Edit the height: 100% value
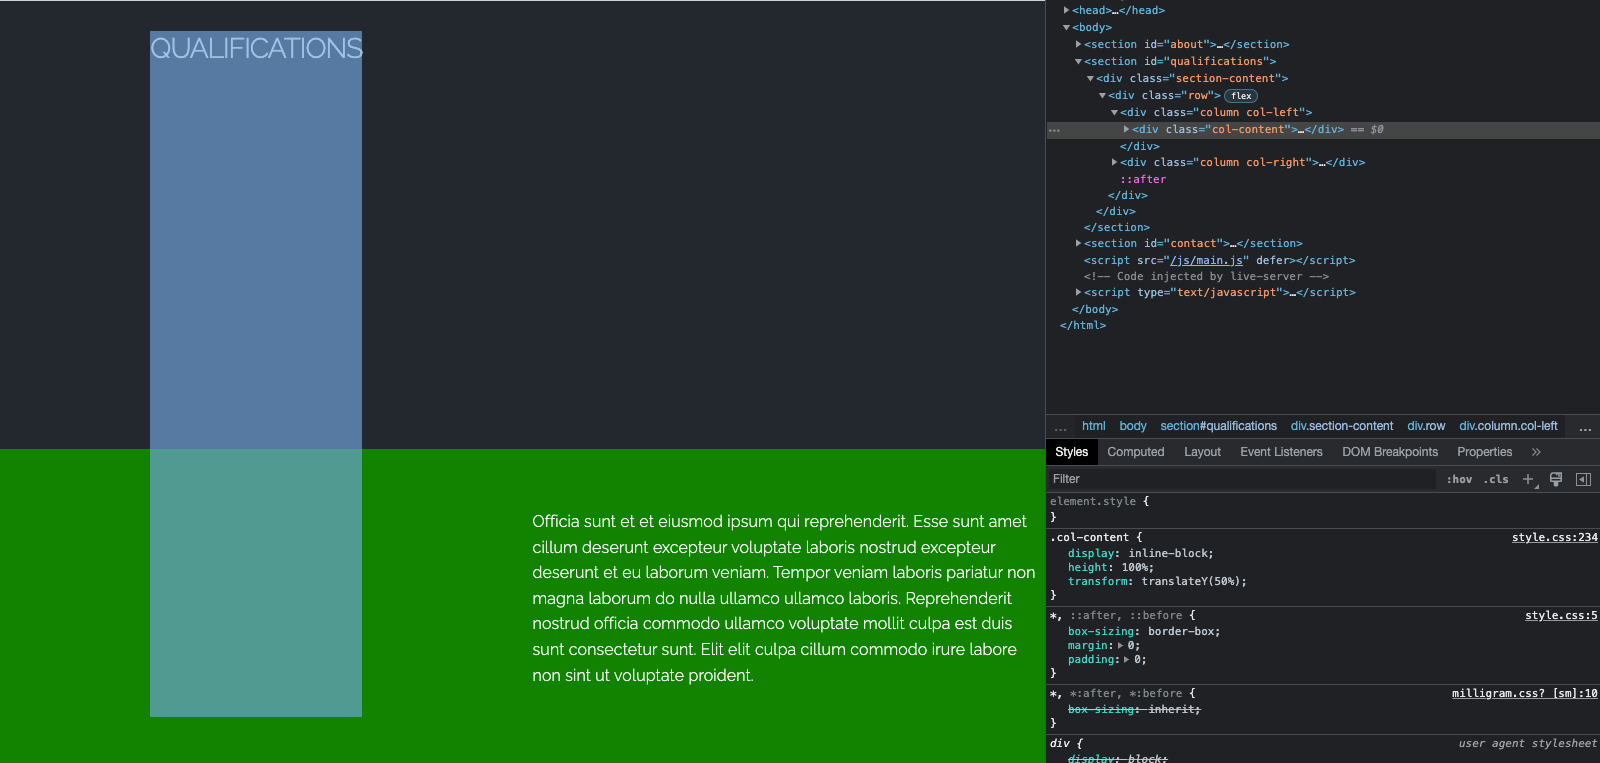The width and height of the screenshot is (1600, 763). pyautogui.click(x=1134, y=568)
